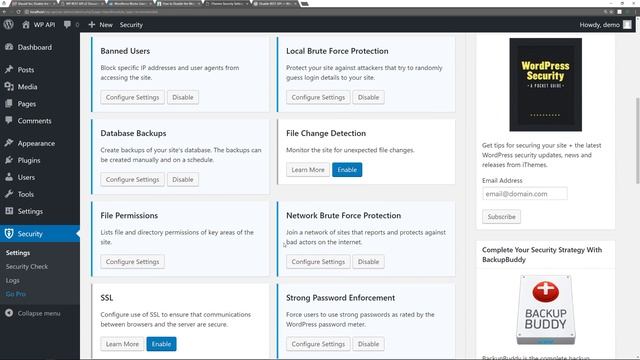Click Learn More for File Change Detection

(308, 169)
